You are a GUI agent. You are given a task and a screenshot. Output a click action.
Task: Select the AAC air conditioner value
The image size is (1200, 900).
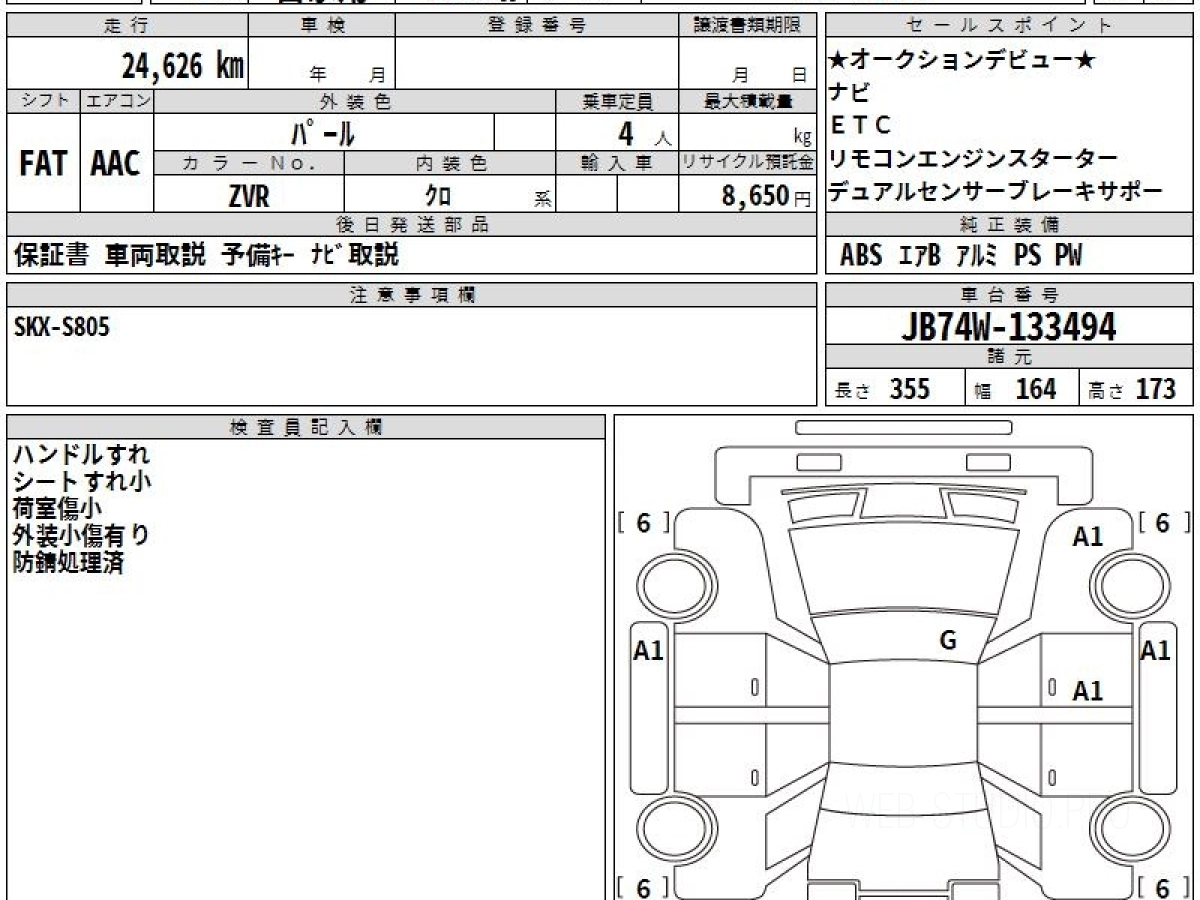(116, 164)
